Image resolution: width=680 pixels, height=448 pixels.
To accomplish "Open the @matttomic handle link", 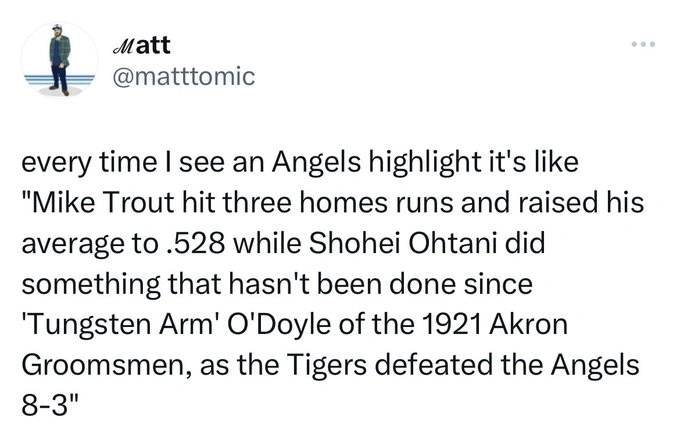I will click(x=179, y=73).
